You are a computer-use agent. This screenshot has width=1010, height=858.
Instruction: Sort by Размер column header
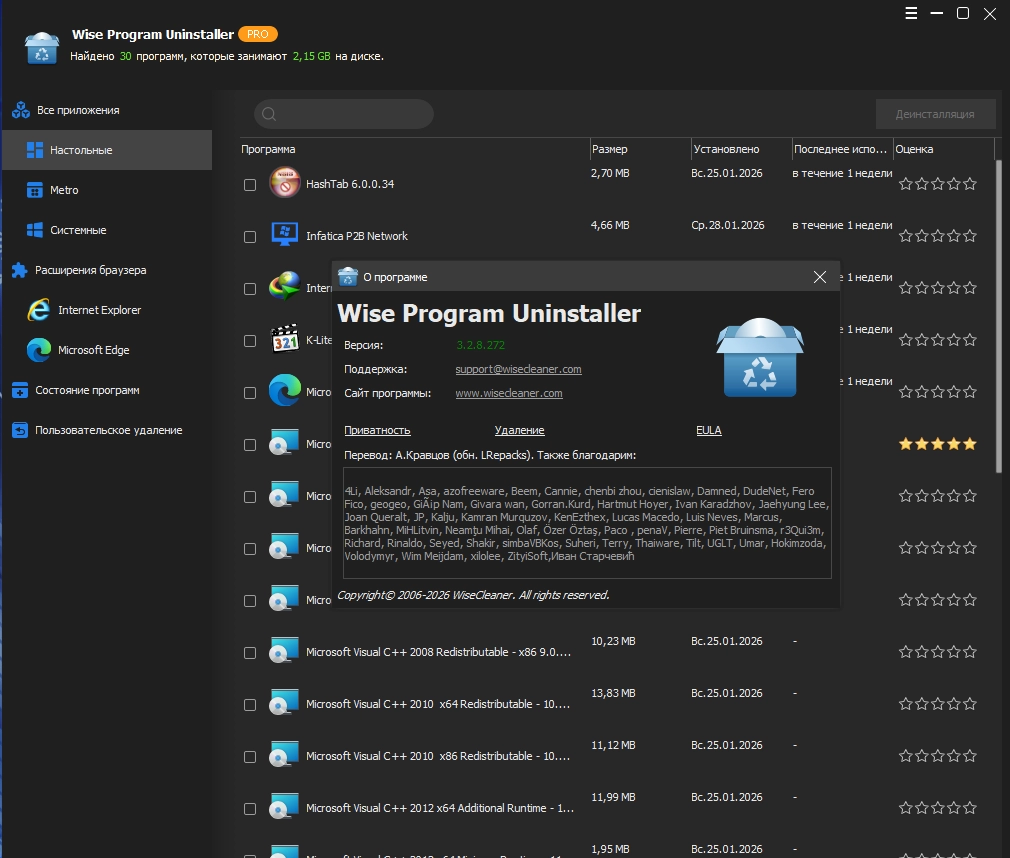click(x=640, y=149)
